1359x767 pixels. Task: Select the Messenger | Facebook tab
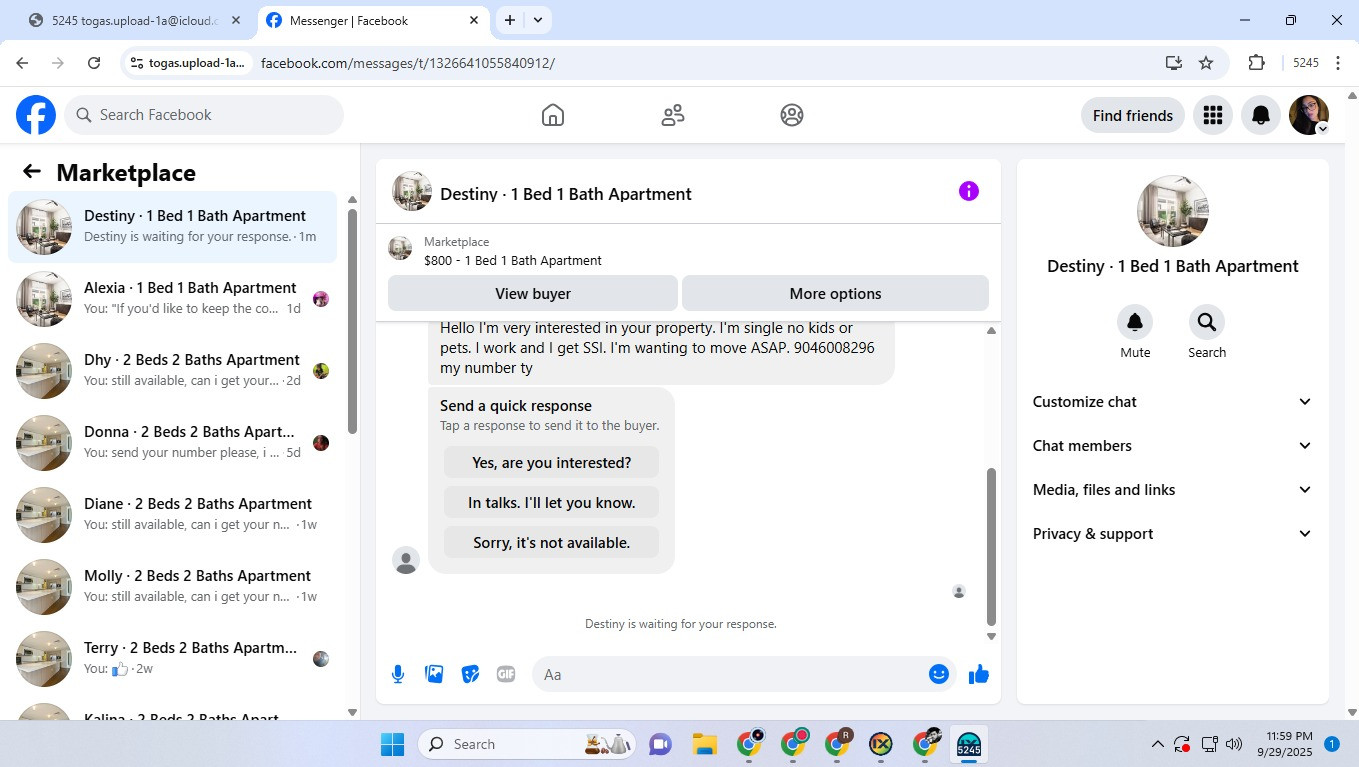coord(374,20)
